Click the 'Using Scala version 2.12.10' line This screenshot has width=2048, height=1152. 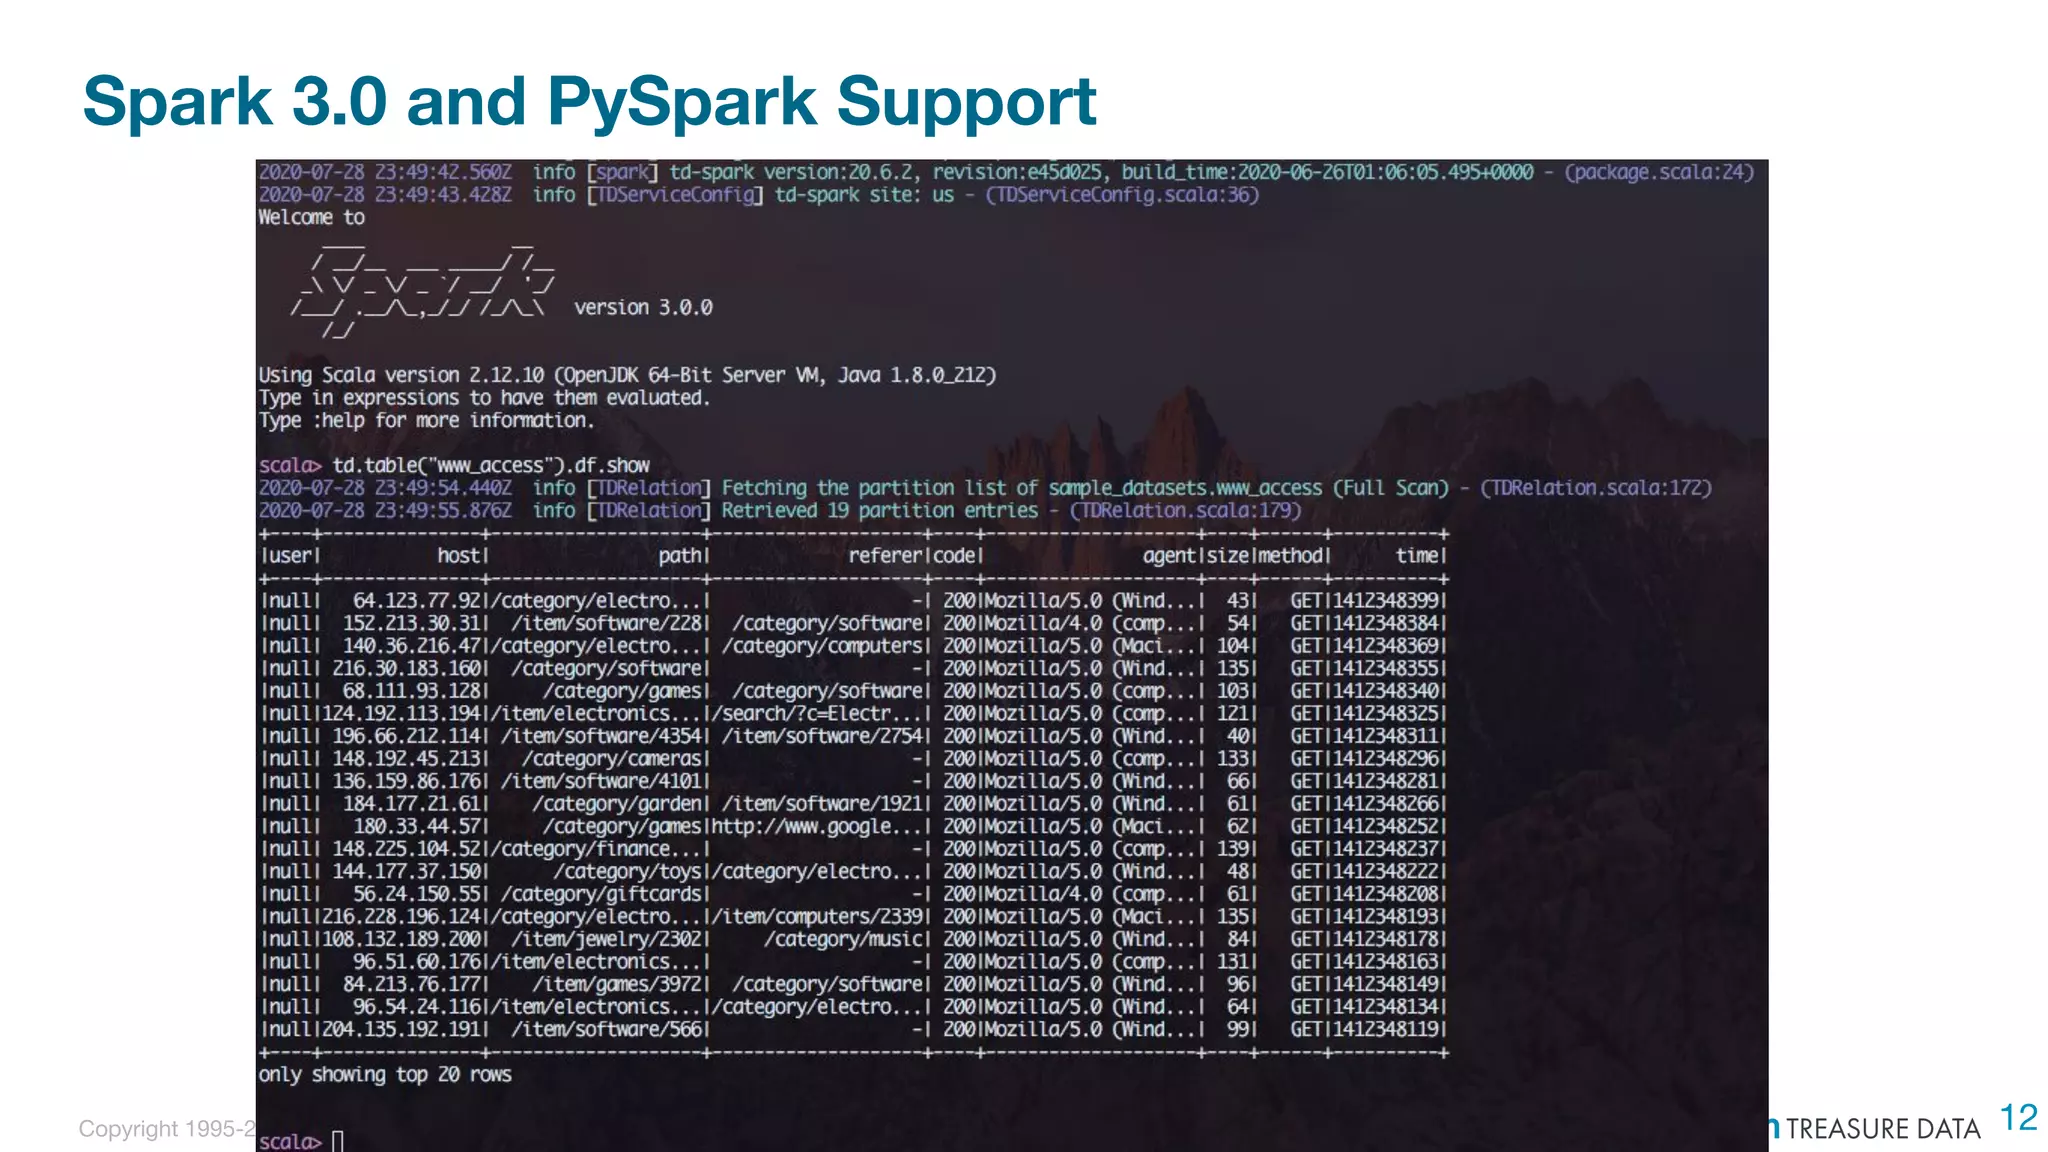coord(627,375)
